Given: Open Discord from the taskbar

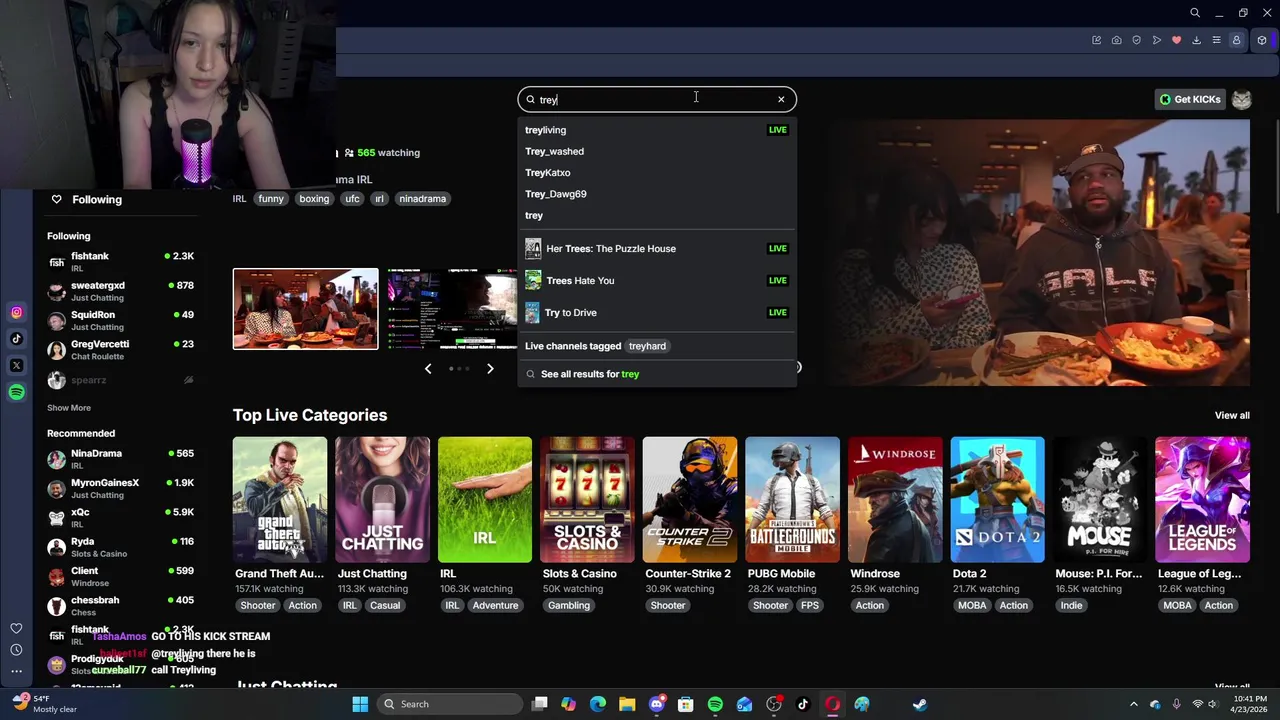Looking at the screenshot, I should point(656,704).
